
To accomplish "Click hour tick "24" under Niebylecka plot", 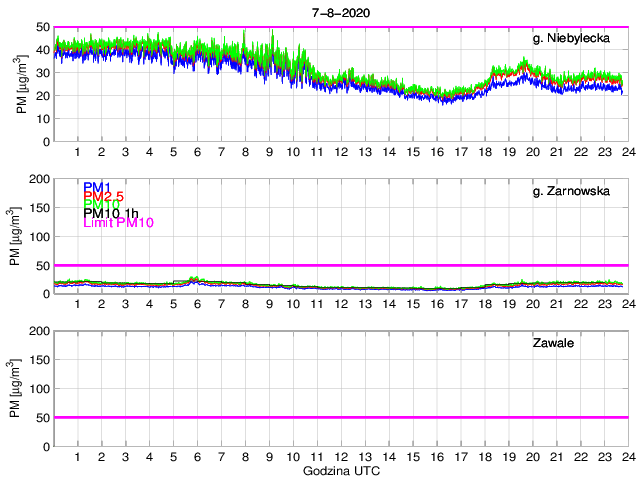I will tap(629, 152).
